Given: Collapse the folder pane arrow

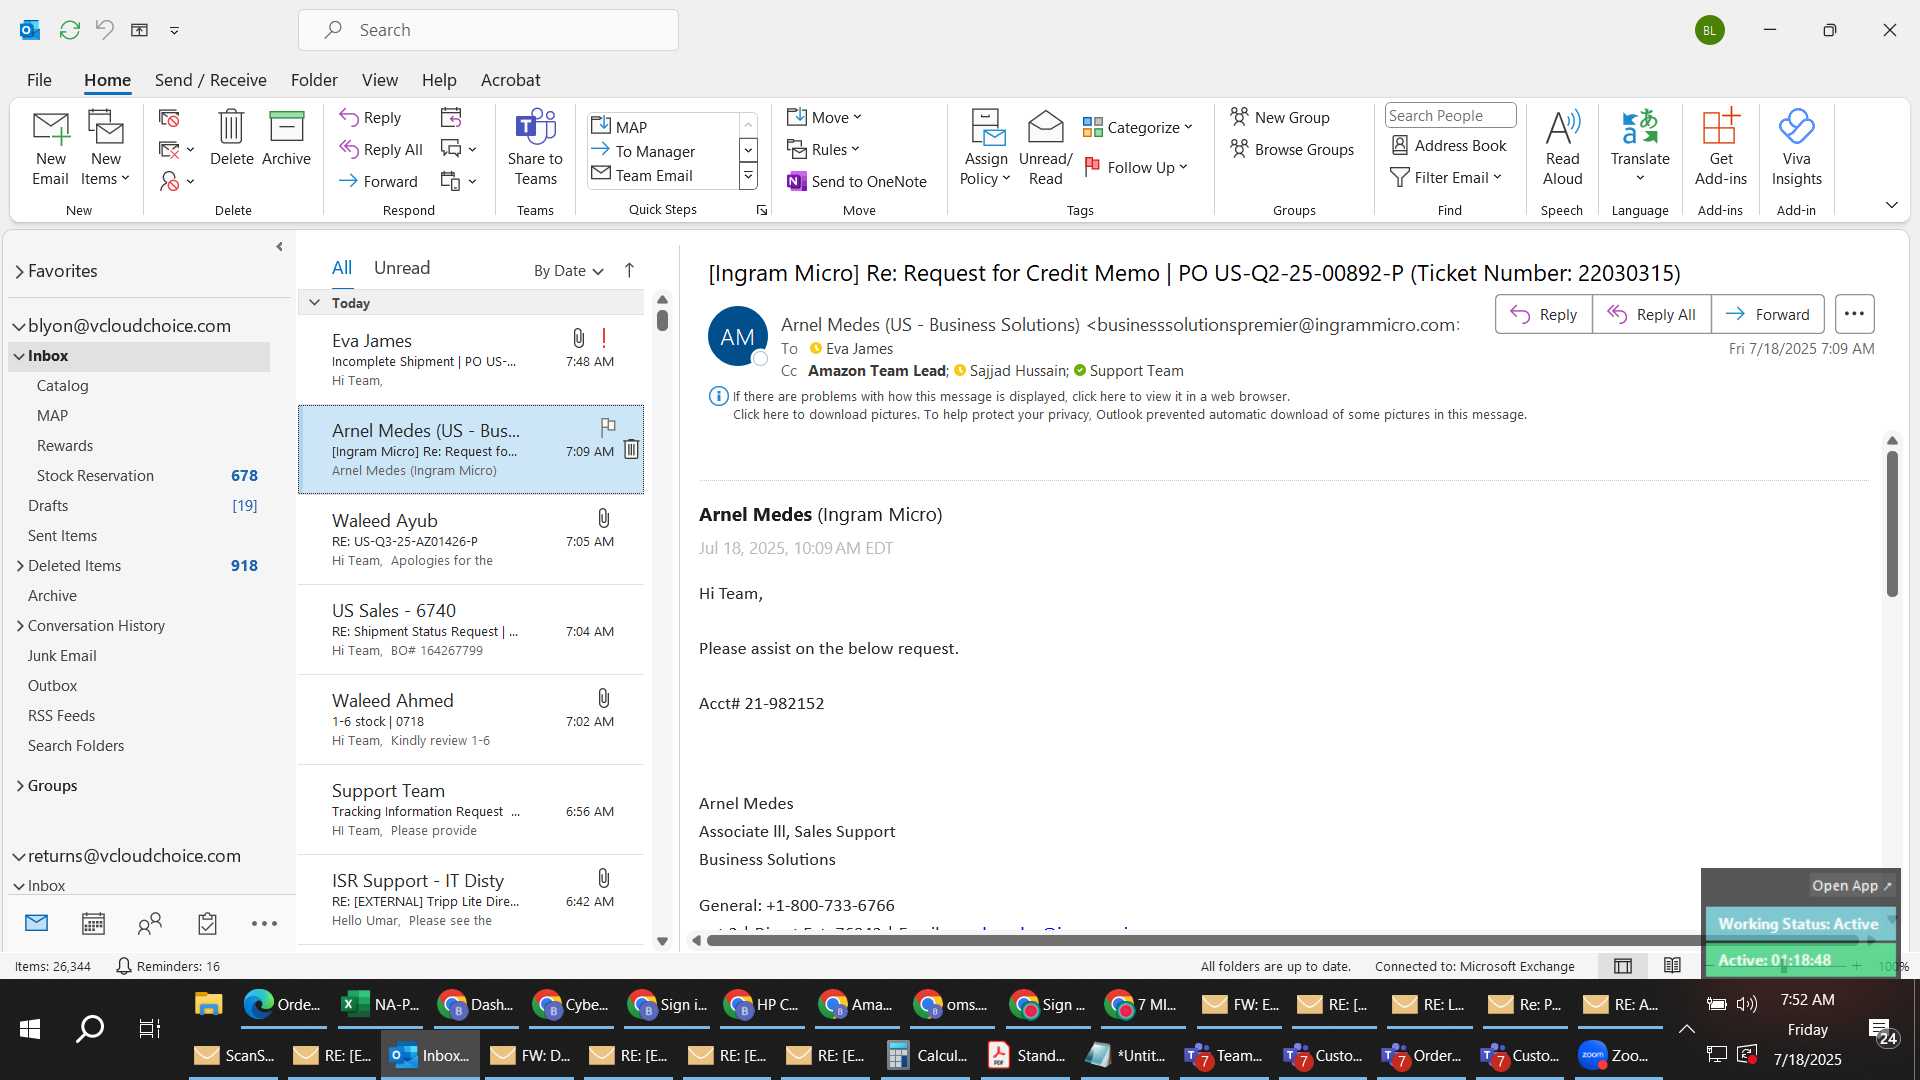Looking at the screenshot, I should [279, 246].
